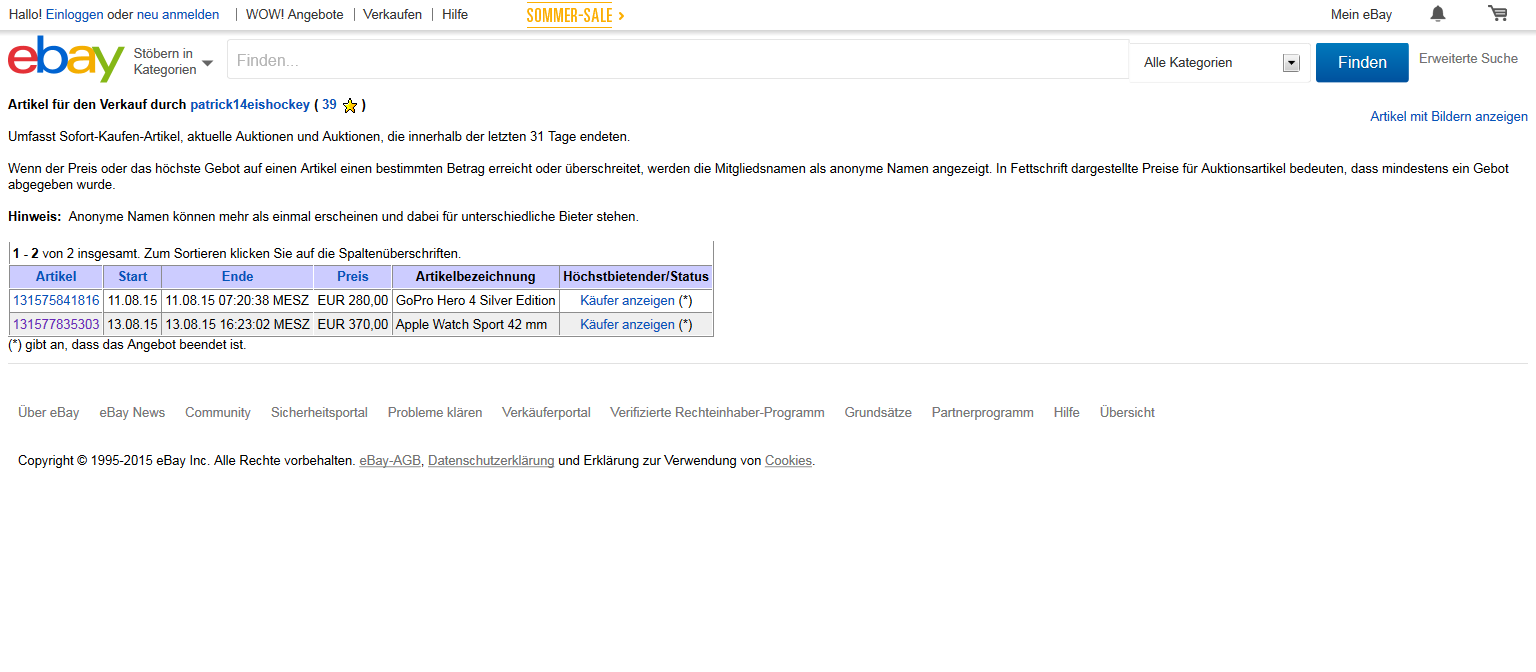Open item number 131577835303

[x=56, y=325]
